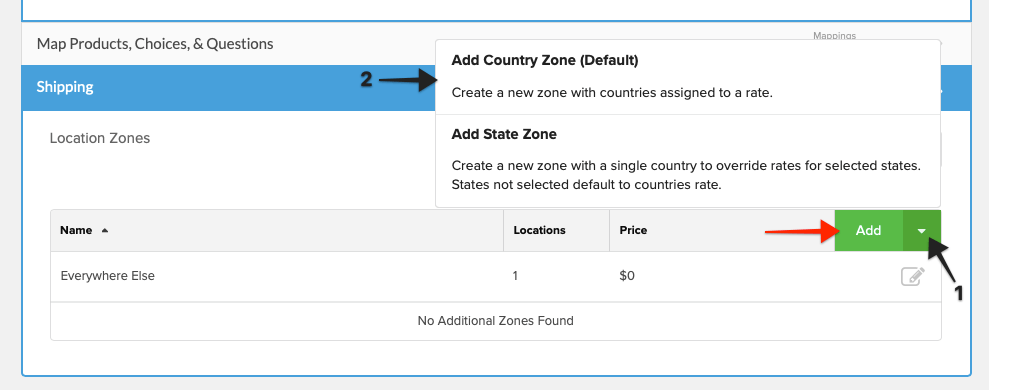Click the country zone description text
This screenshot has height=390, width=1011.
tap(612, 92)
